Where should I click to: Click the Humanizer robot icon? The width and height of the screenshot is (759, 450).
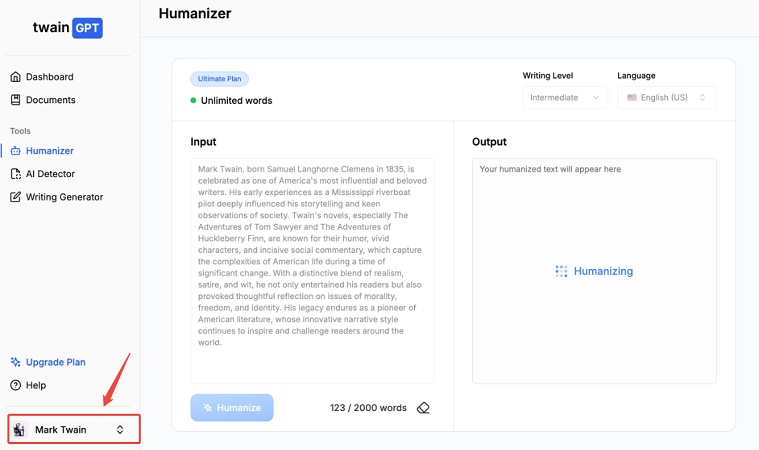click(x=16, y=151)
